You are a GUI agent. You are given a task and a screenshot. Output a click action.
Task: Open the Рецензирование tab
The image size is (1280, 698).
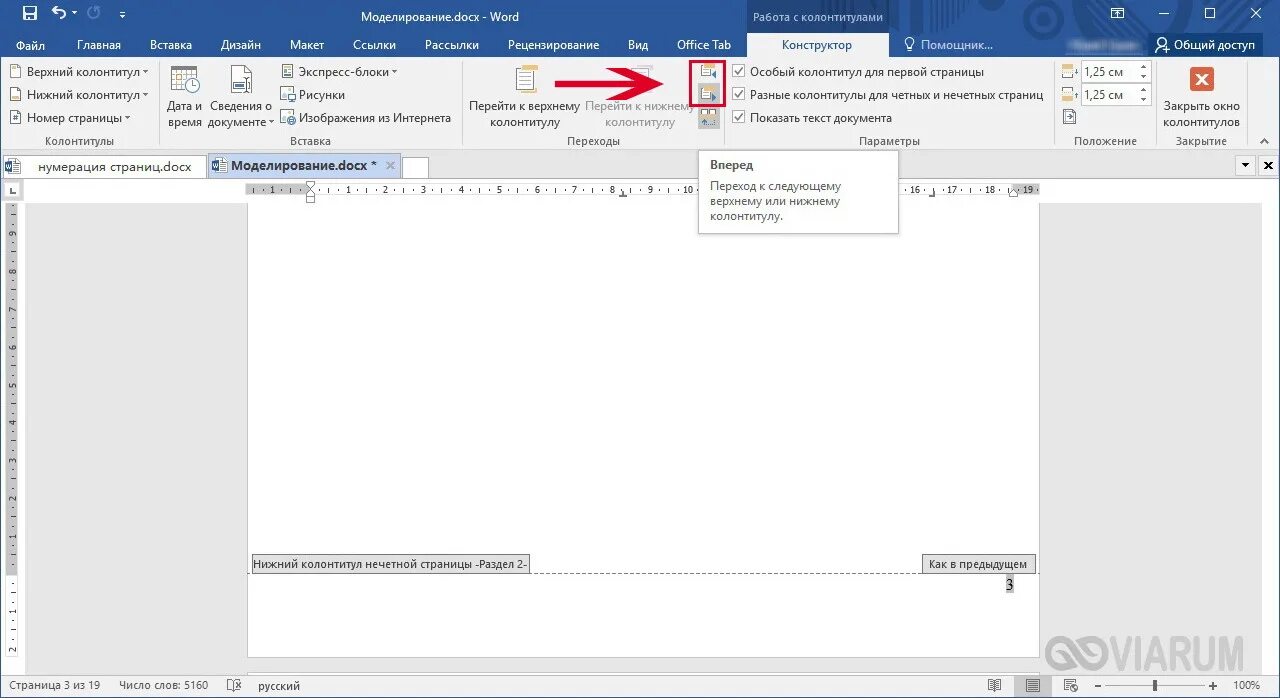click(x=553, y=45)
